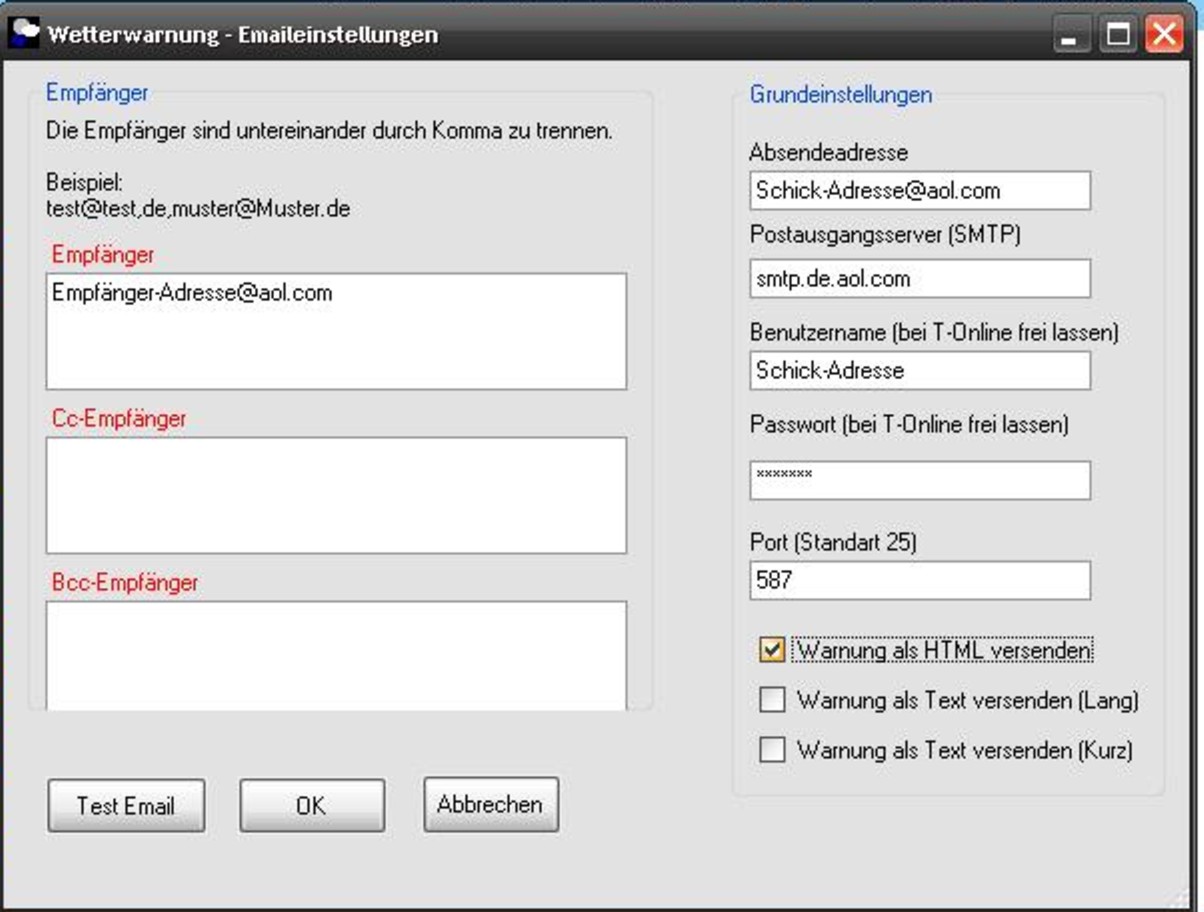Tick Warnung als Text versenden (Lang)
The height and width of the screenshot is (912, 1204).
point(772,701)
